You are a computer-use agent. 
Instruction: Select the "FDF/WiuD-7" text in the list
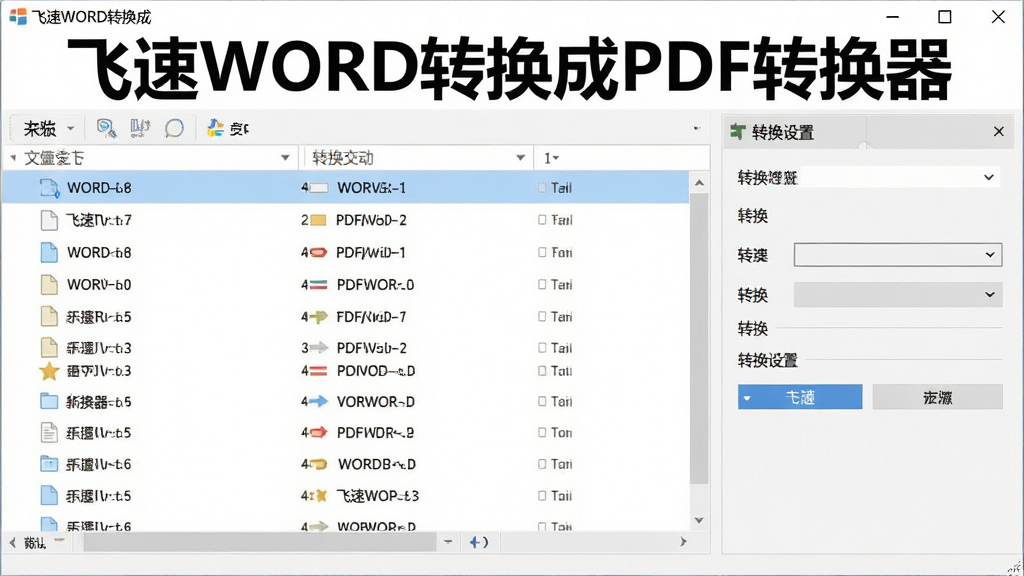[x=371, y=317]
